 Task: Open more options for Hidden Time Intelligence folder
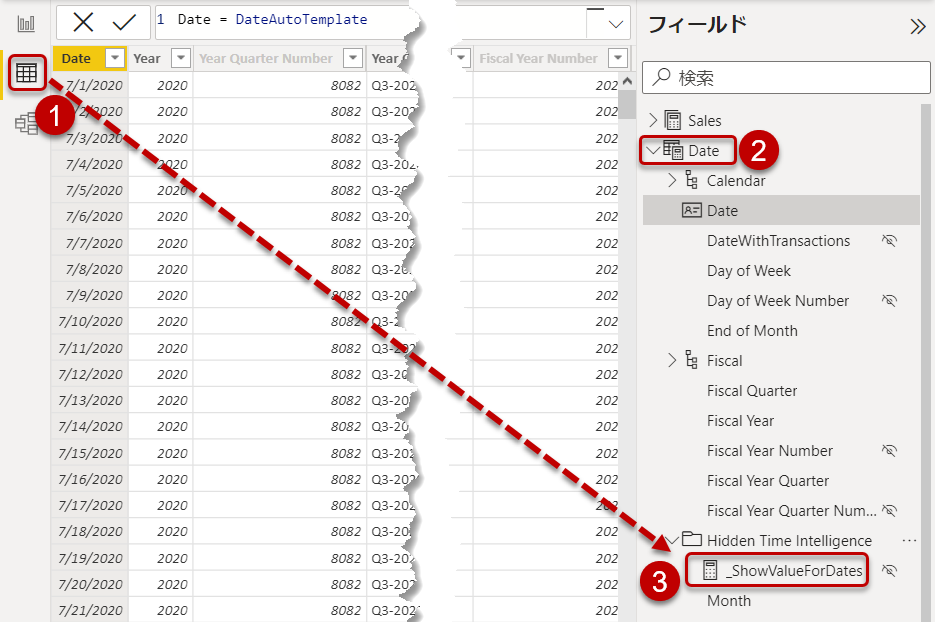[x=908, y=540]
